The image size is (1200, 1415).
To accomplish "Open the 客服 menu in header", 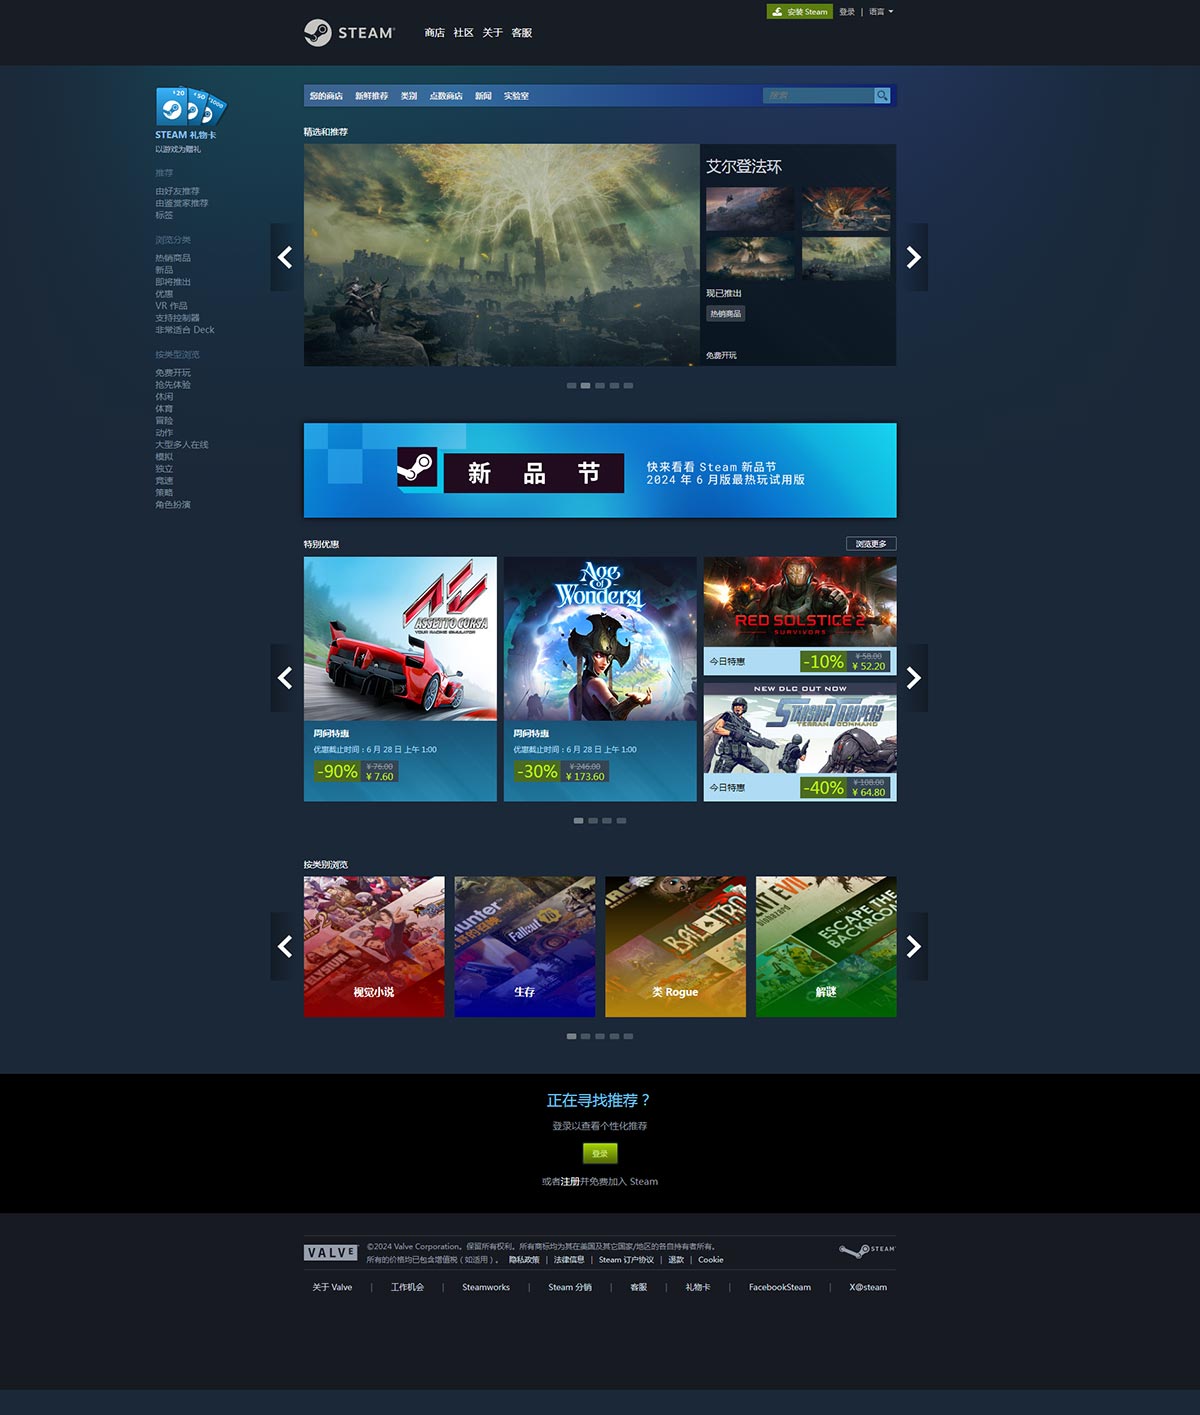I will click(x=522, y=33).
